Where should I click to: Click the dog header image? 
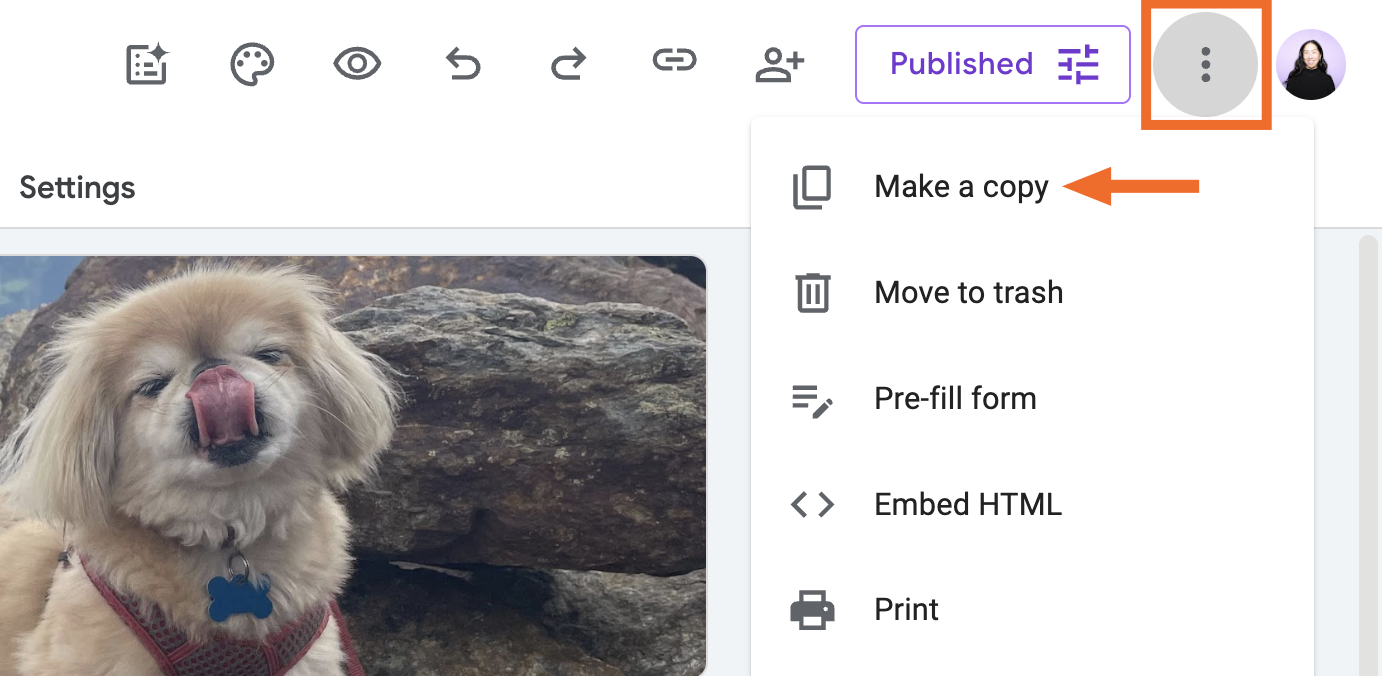(x=353, y=466)
